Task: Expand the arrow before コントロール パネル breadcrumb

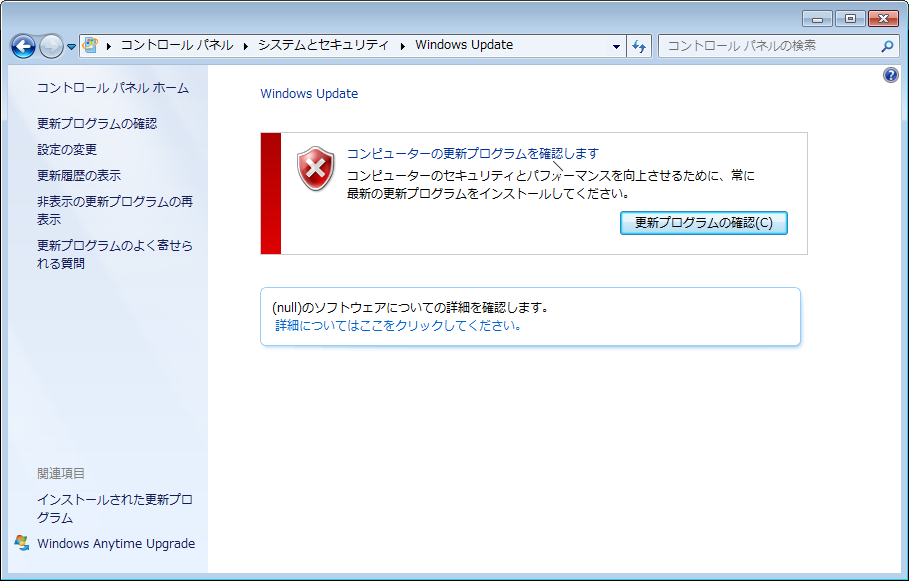Action: (x=108, y=46)
